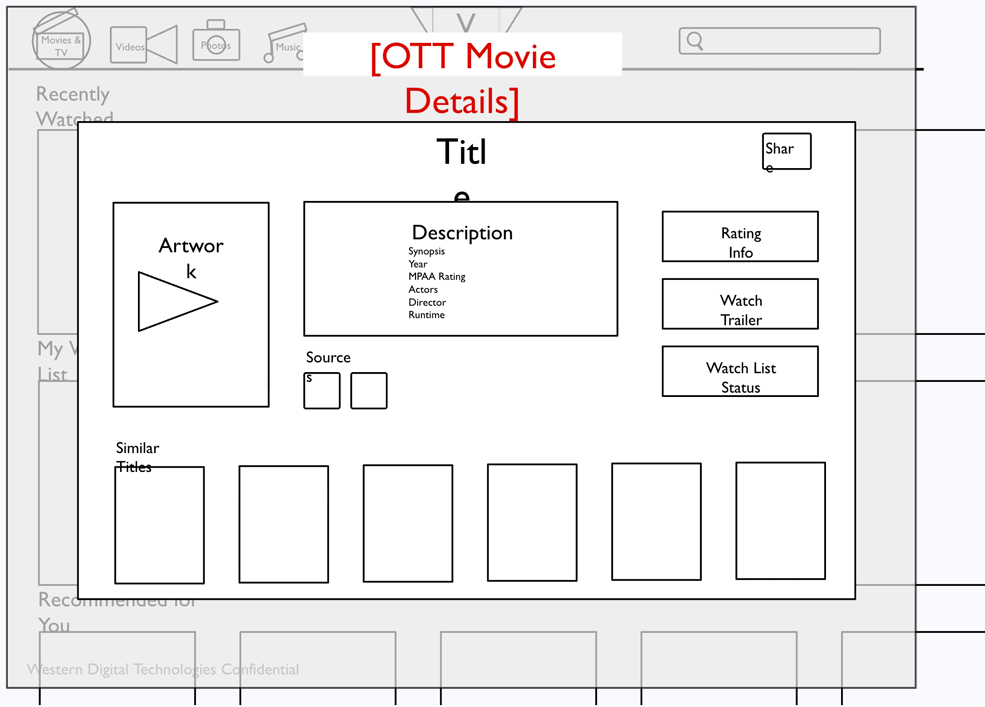Click the magnifying glass search icon
This screenshot has width=985, height=707.
(x=695, y=41)
